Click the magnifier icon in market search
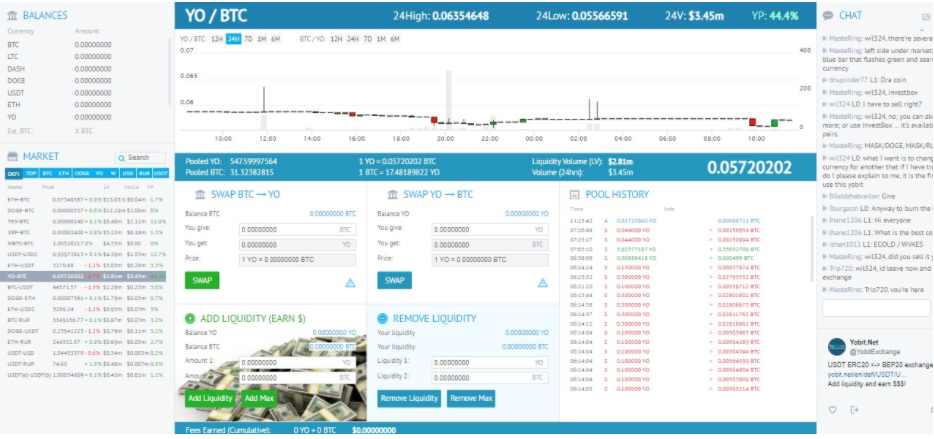Viewport: 934px width, 439px height. point(122,158)
